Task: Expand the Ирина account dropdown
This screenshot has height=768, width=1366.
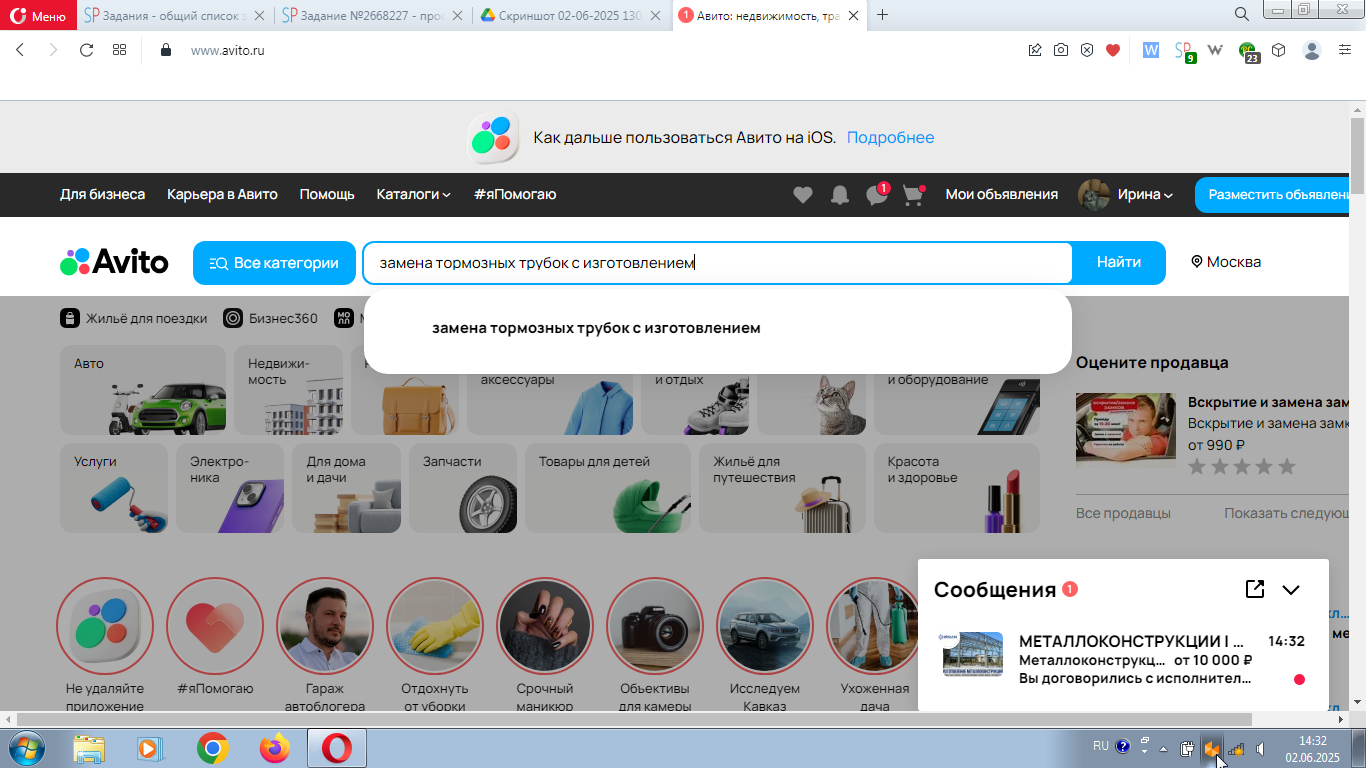Action: coord(1145,194)
